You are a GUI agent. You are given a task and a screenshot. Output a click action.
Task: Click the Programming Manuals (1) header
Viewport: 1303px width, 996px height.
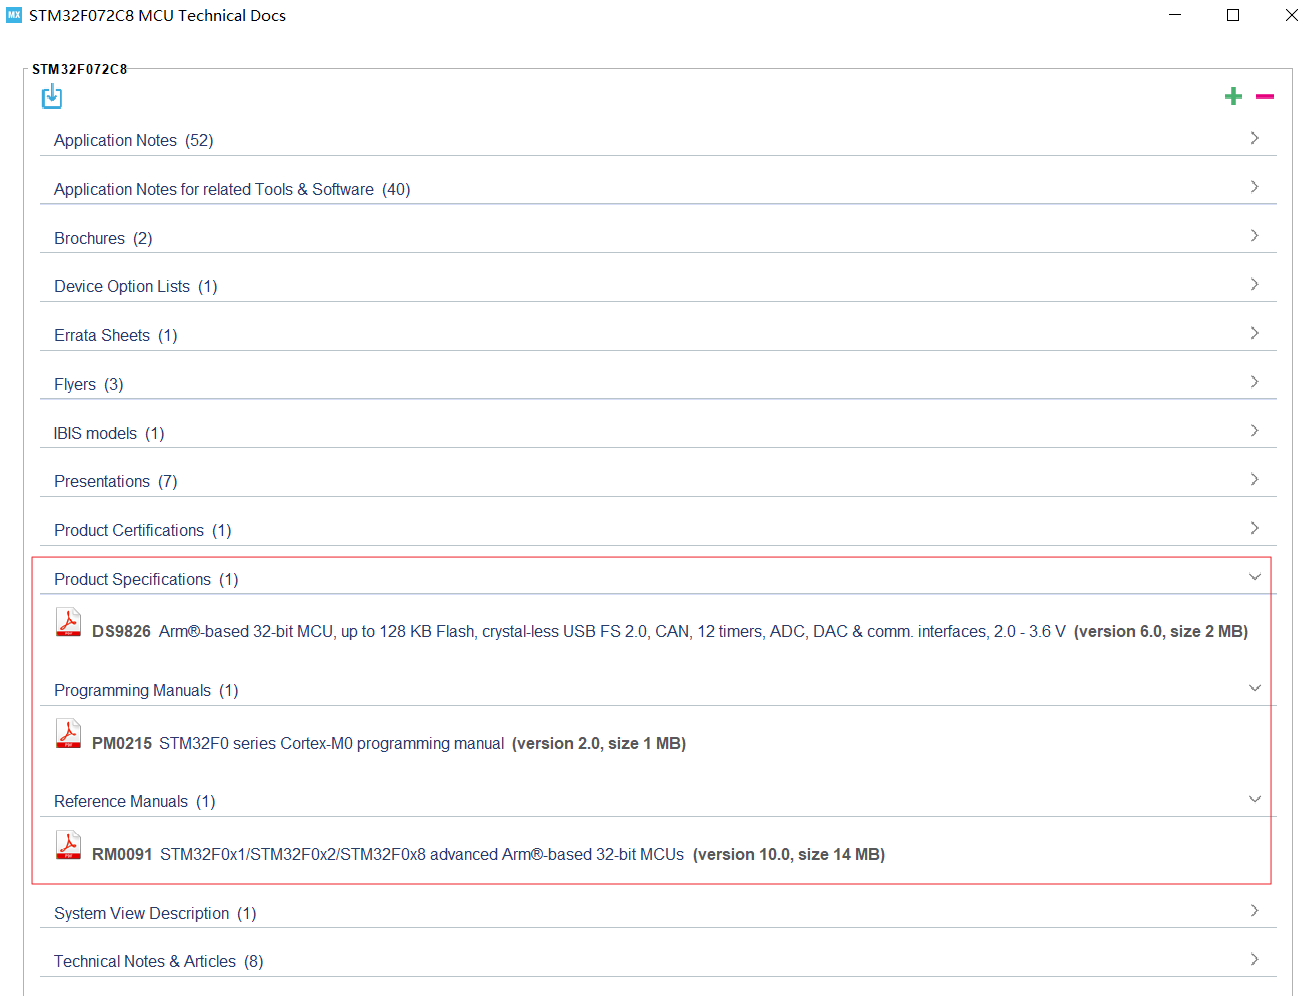146,691
